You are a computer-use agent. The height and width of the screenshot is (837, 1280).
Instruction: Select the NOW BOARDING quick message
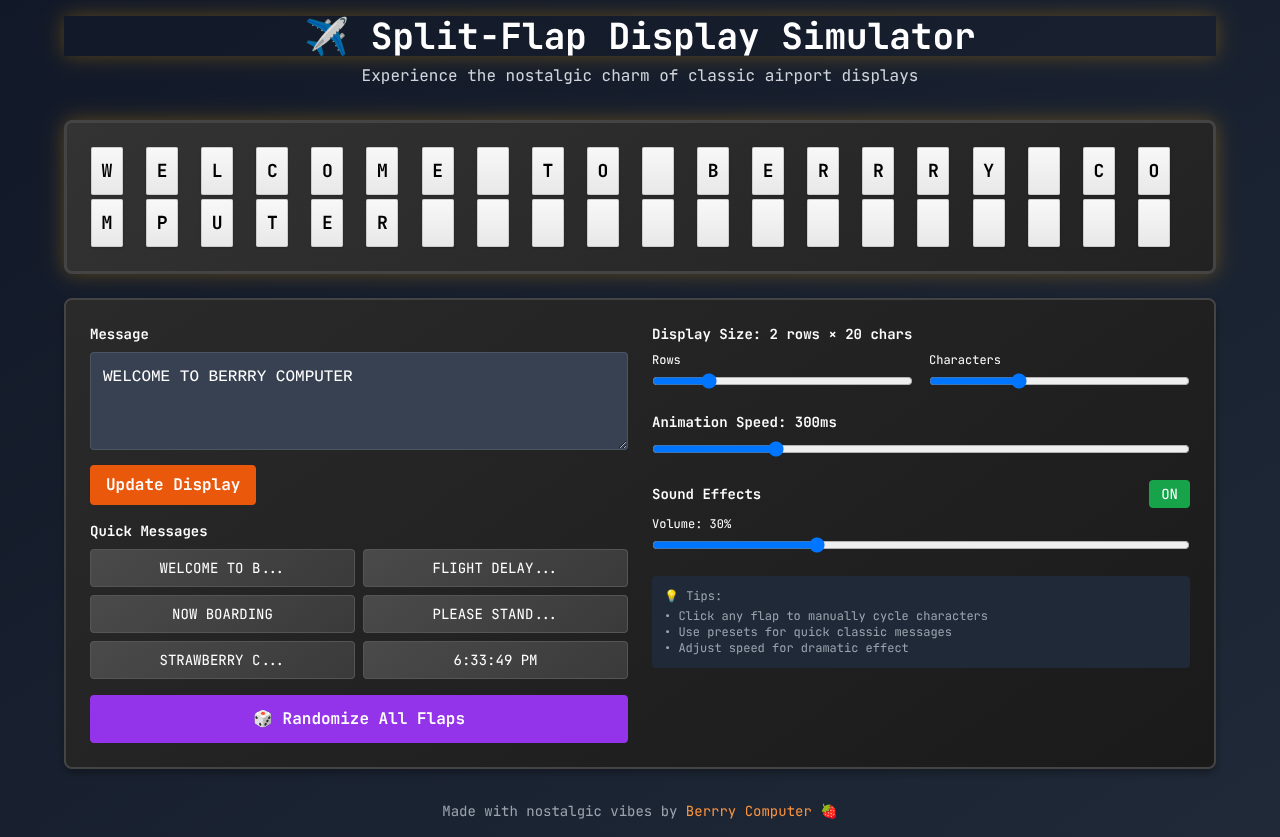click(222, 613)
